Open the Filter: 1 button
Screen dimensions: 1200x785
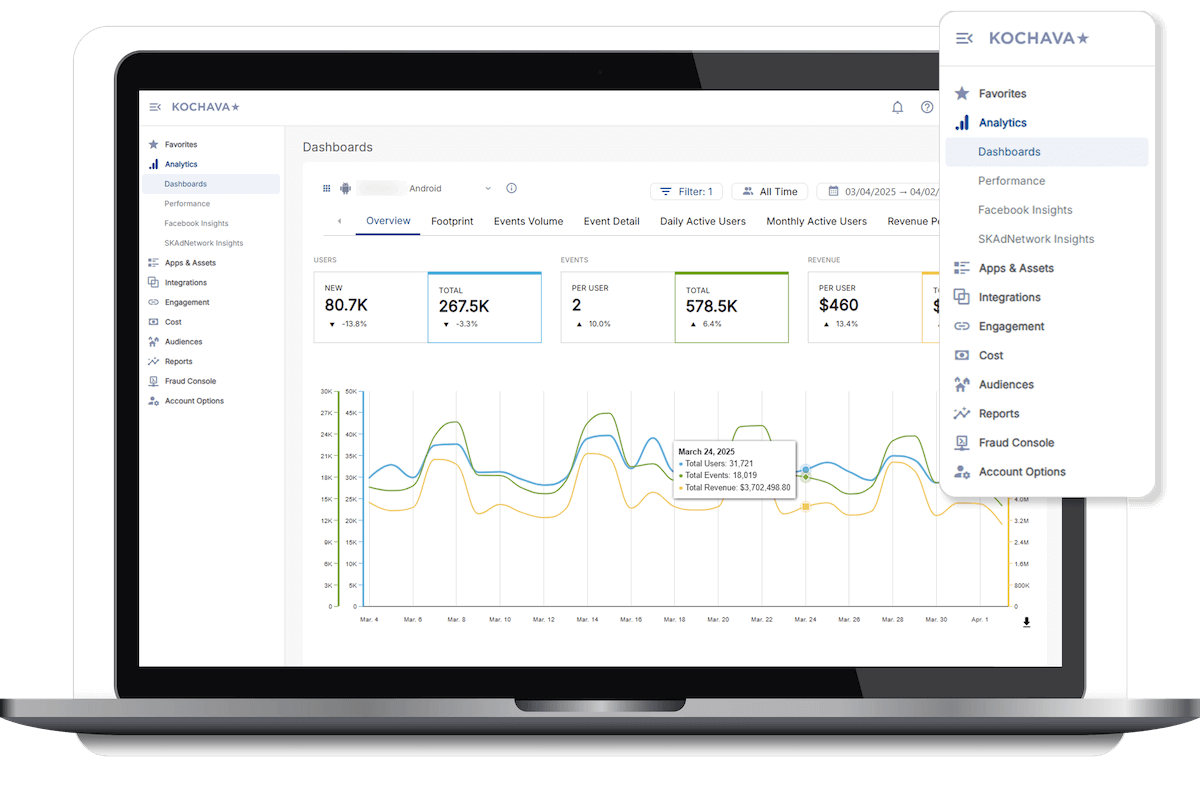click(x=686, y=191)
